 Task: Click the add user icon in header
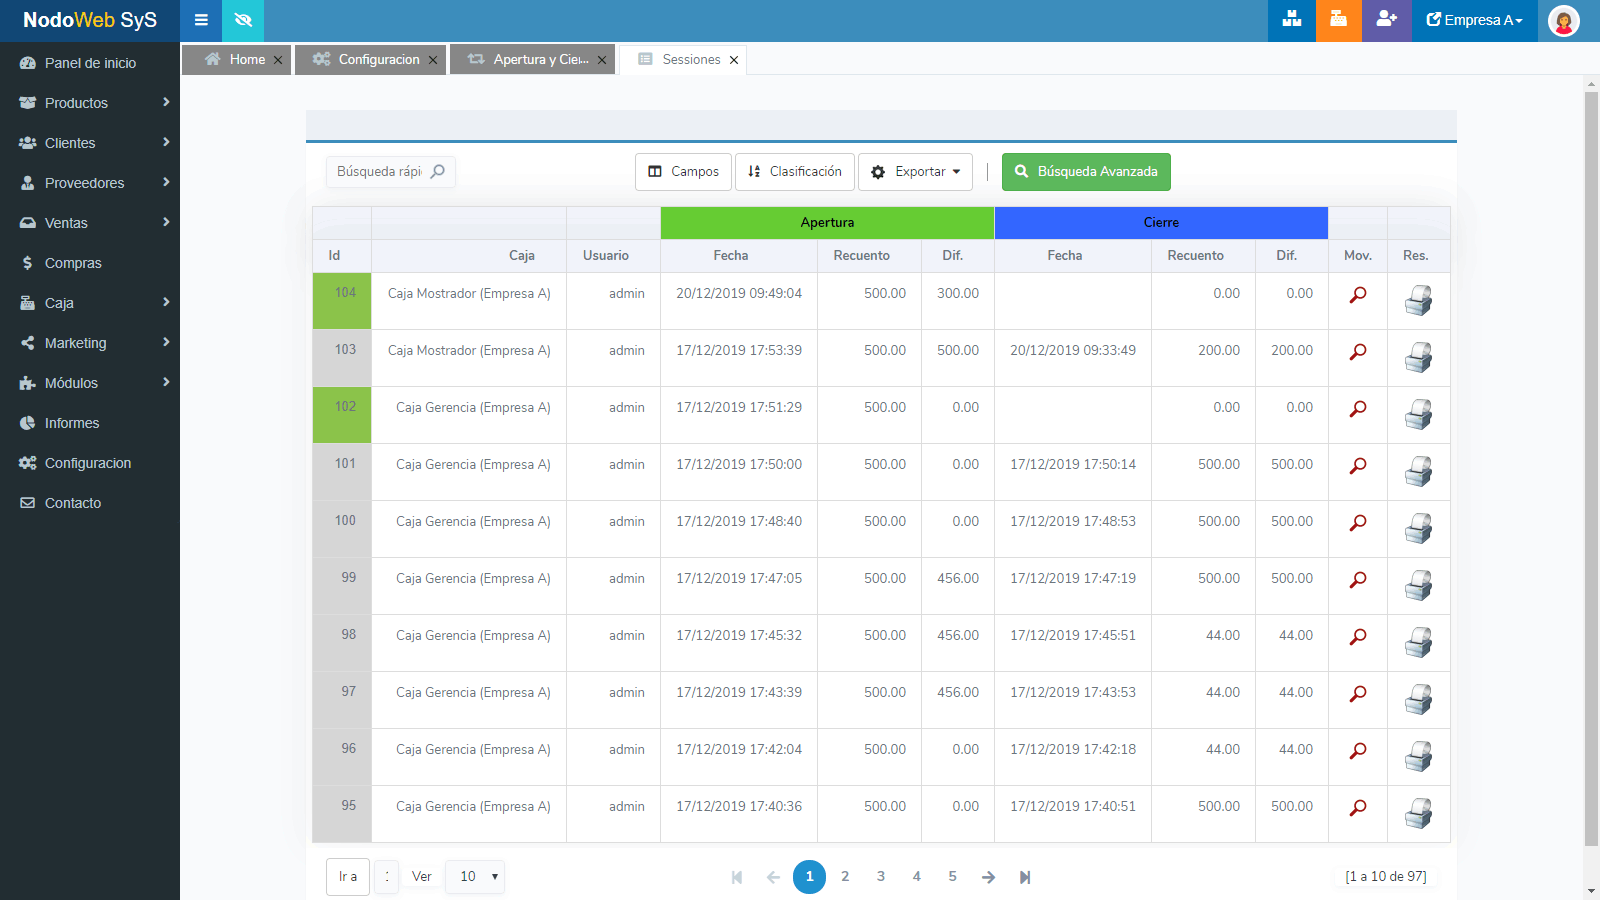click(1386, 20)
